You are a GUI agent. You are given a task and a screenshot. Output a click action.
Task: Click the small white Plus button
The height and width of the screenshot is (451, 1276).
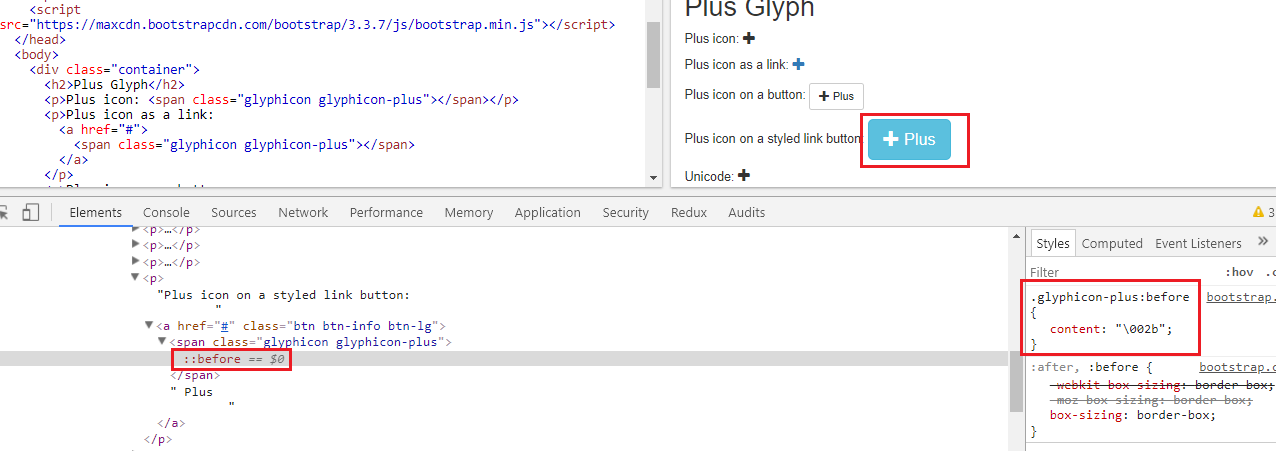[x=836, y=96]
